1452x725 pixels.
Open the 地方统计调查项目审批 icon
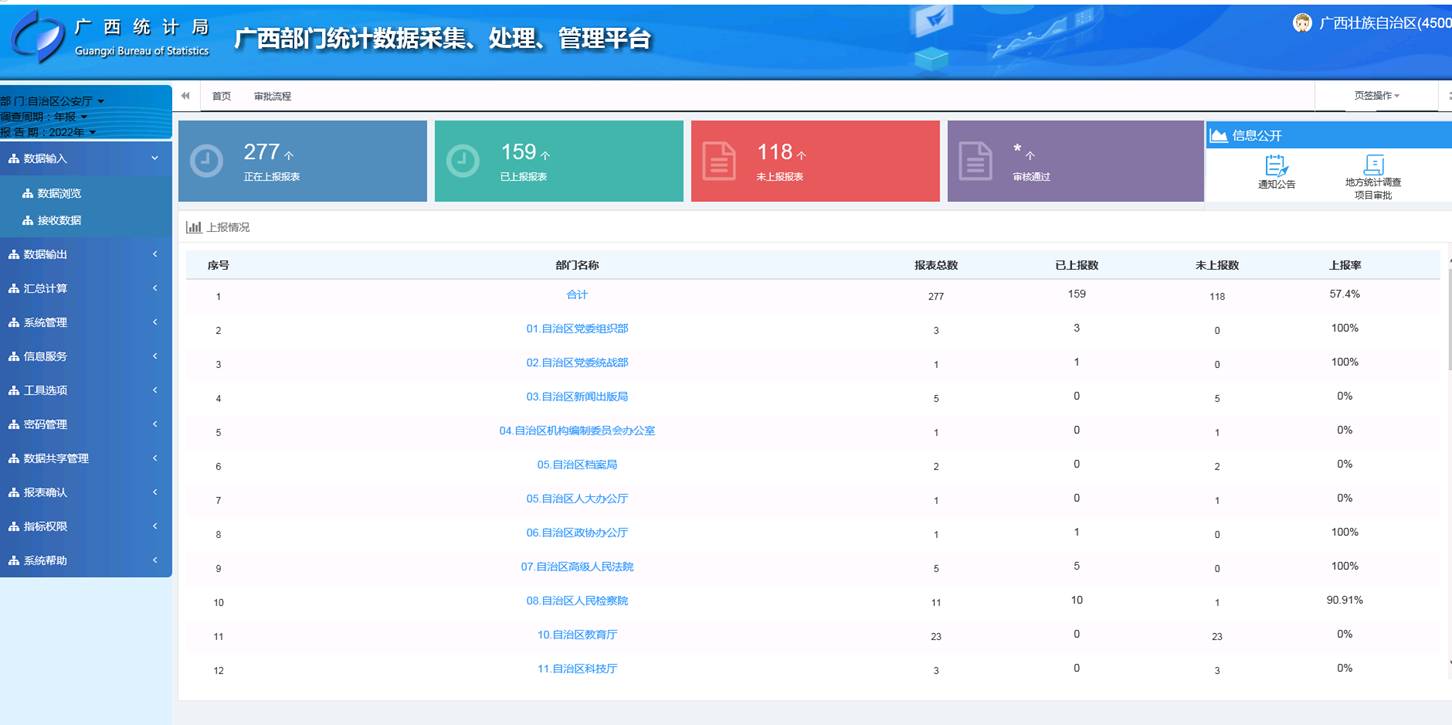pyautogui.click(x=1373, y=165)
